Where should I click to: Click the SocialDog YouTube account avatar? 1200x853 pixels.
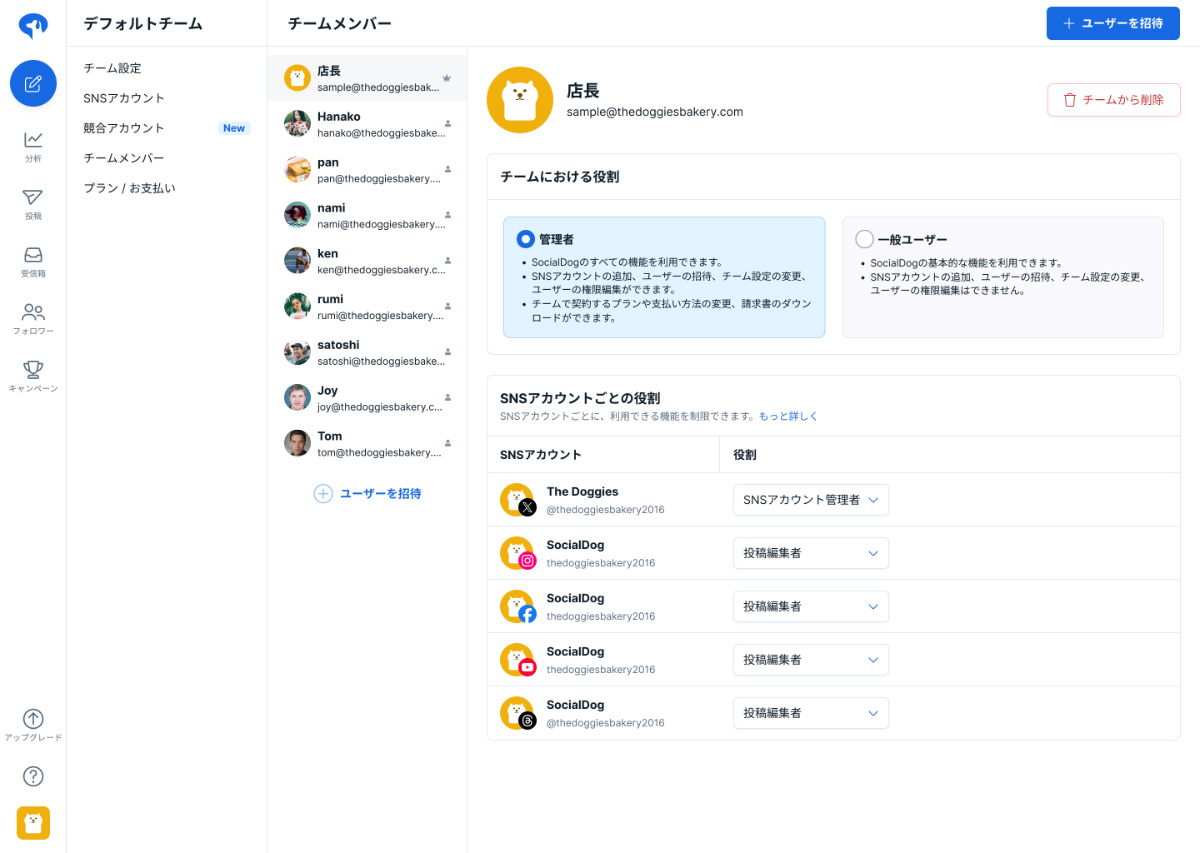click(x=517, y=660)
